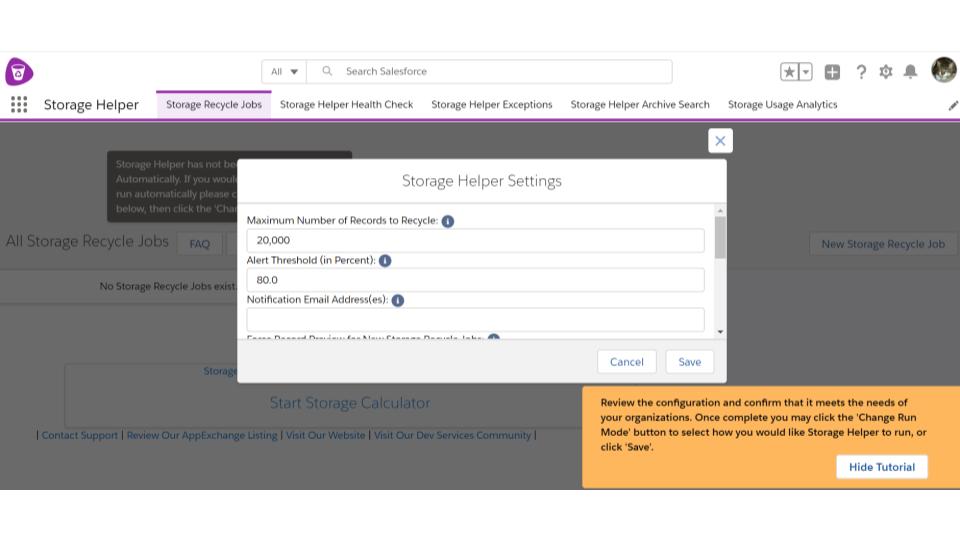This screenshot has height=540, width=960.
Task: Close the Storage Helper Settings dialog
Action: (x=720, y=141)
